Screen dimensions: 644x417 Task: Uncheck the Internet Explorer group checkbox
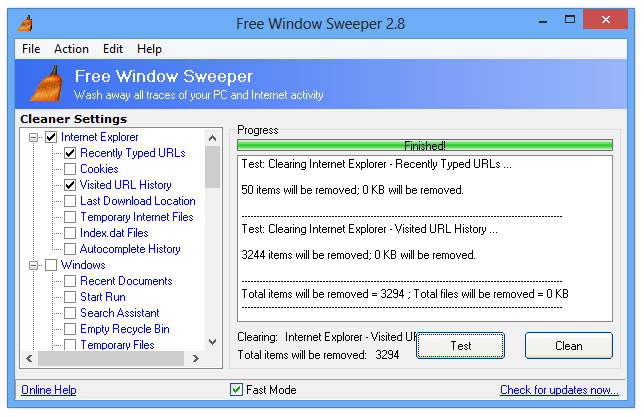[x=51, y=137]
